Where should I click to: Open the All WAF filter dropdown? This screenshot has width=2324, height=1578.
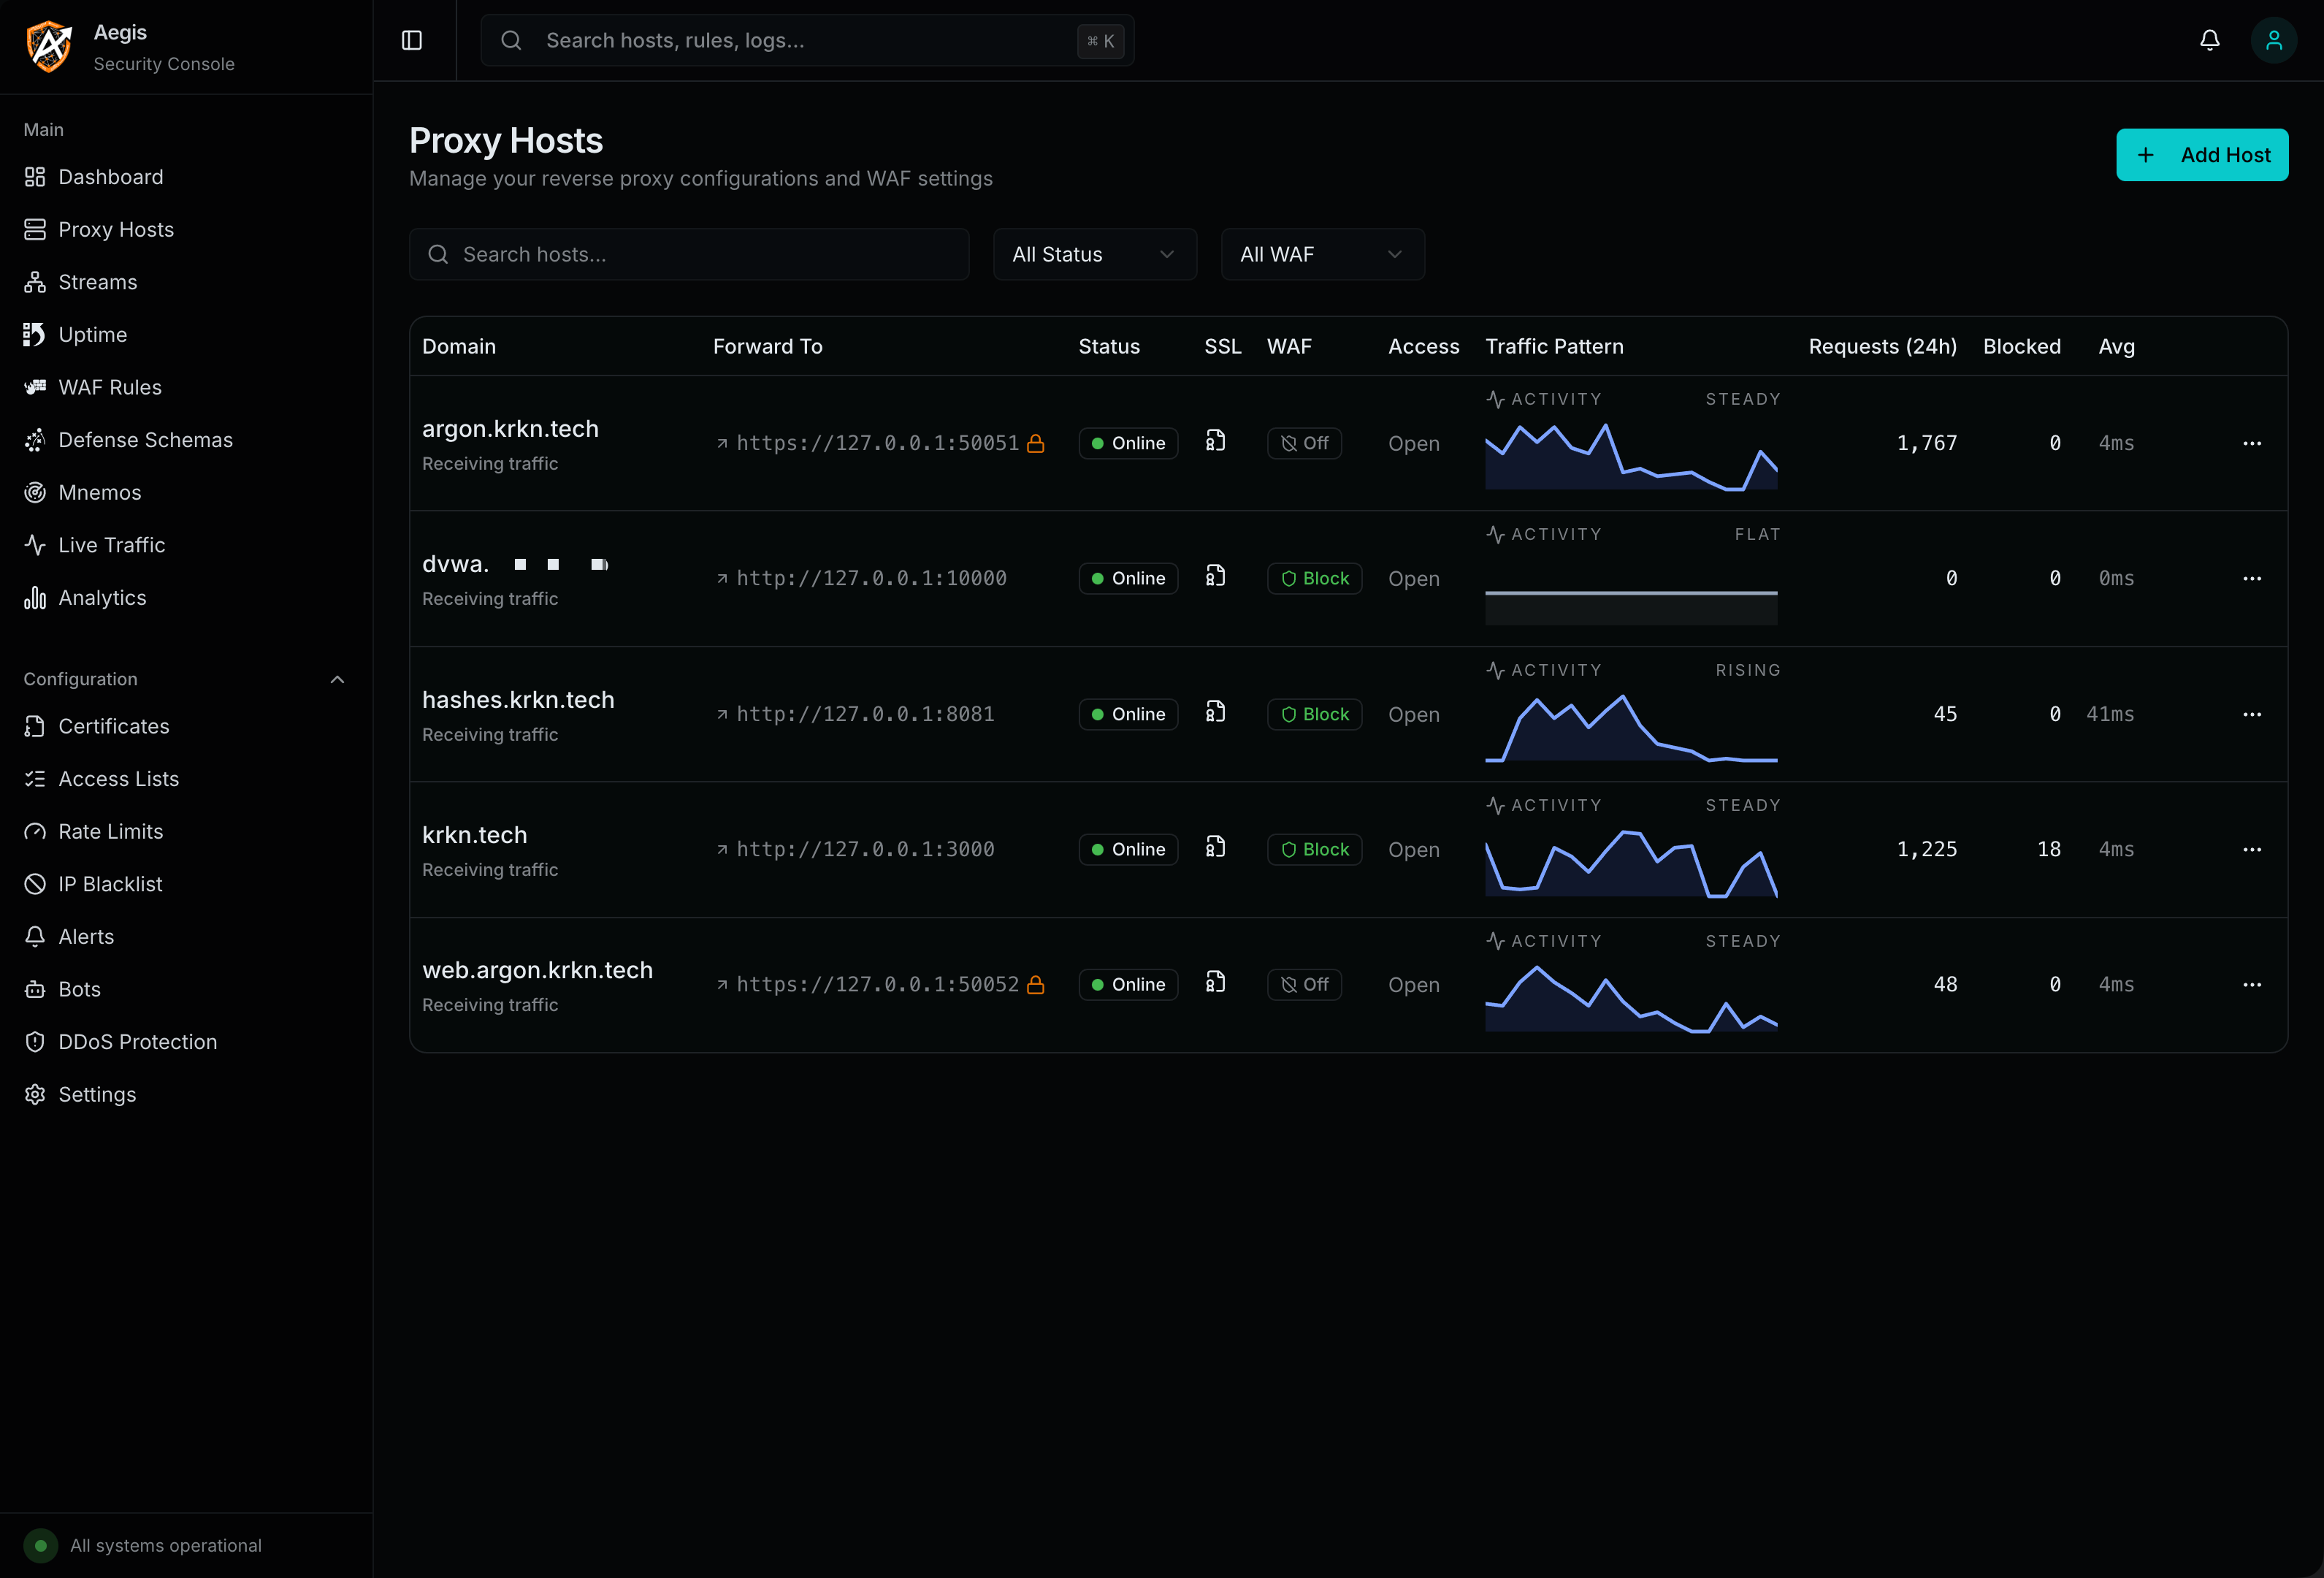coord(1322,254)
